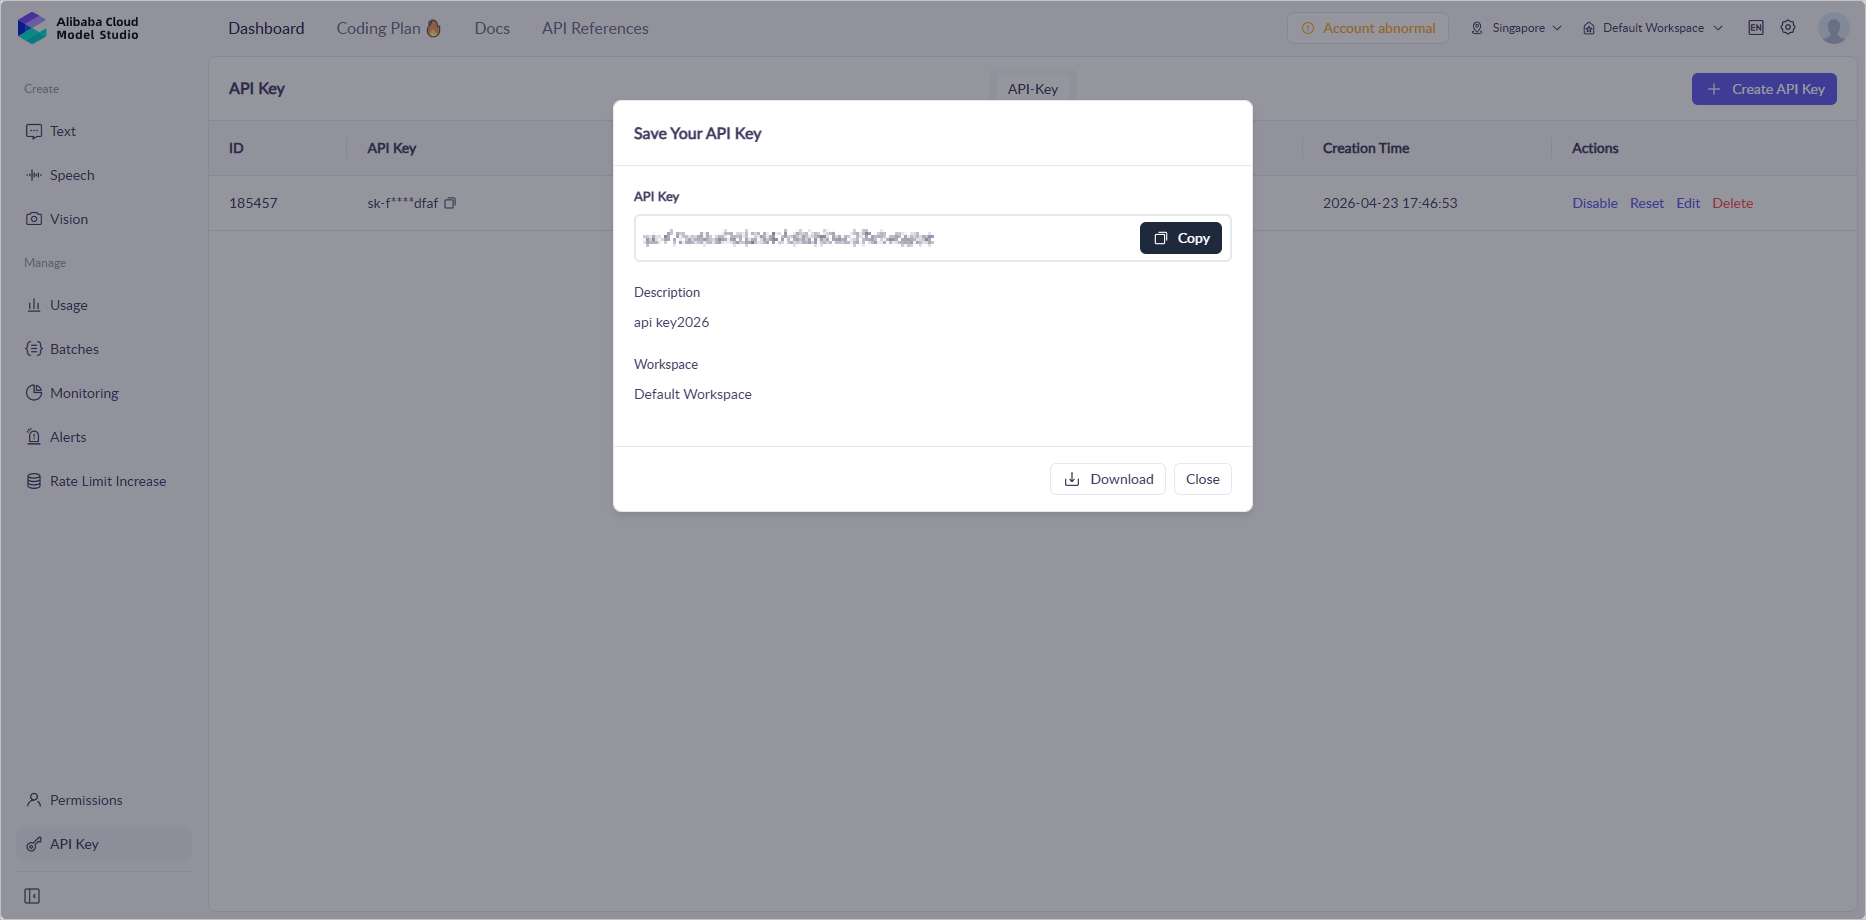Screen dimensions: 1866x920
Task: Copy the API key in dialog
Action: (1180, 238)
